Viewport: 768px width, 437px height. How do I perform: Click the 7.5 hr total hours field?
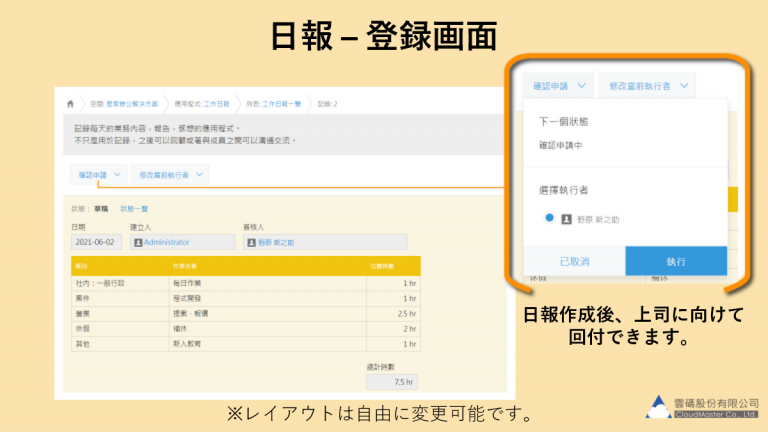(391, 381)
